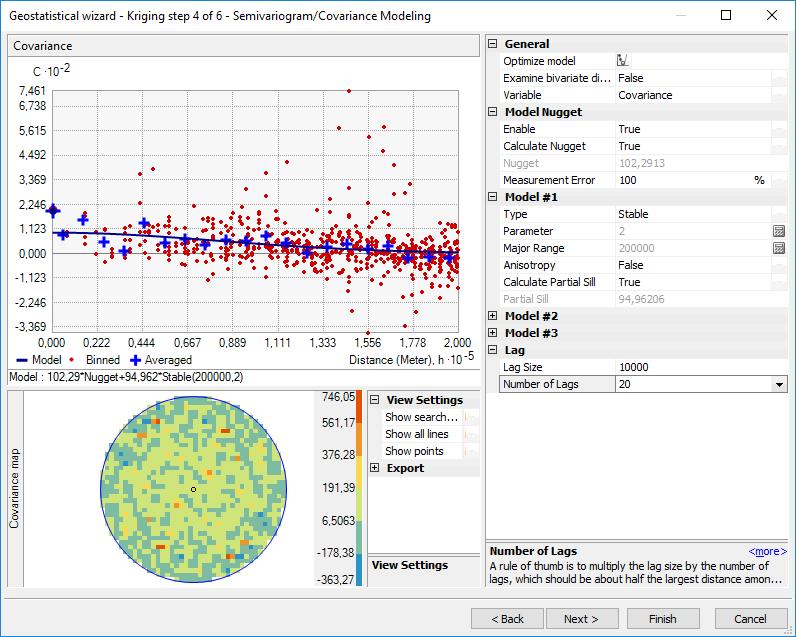Go to previous step with Back button

[507, 619]
